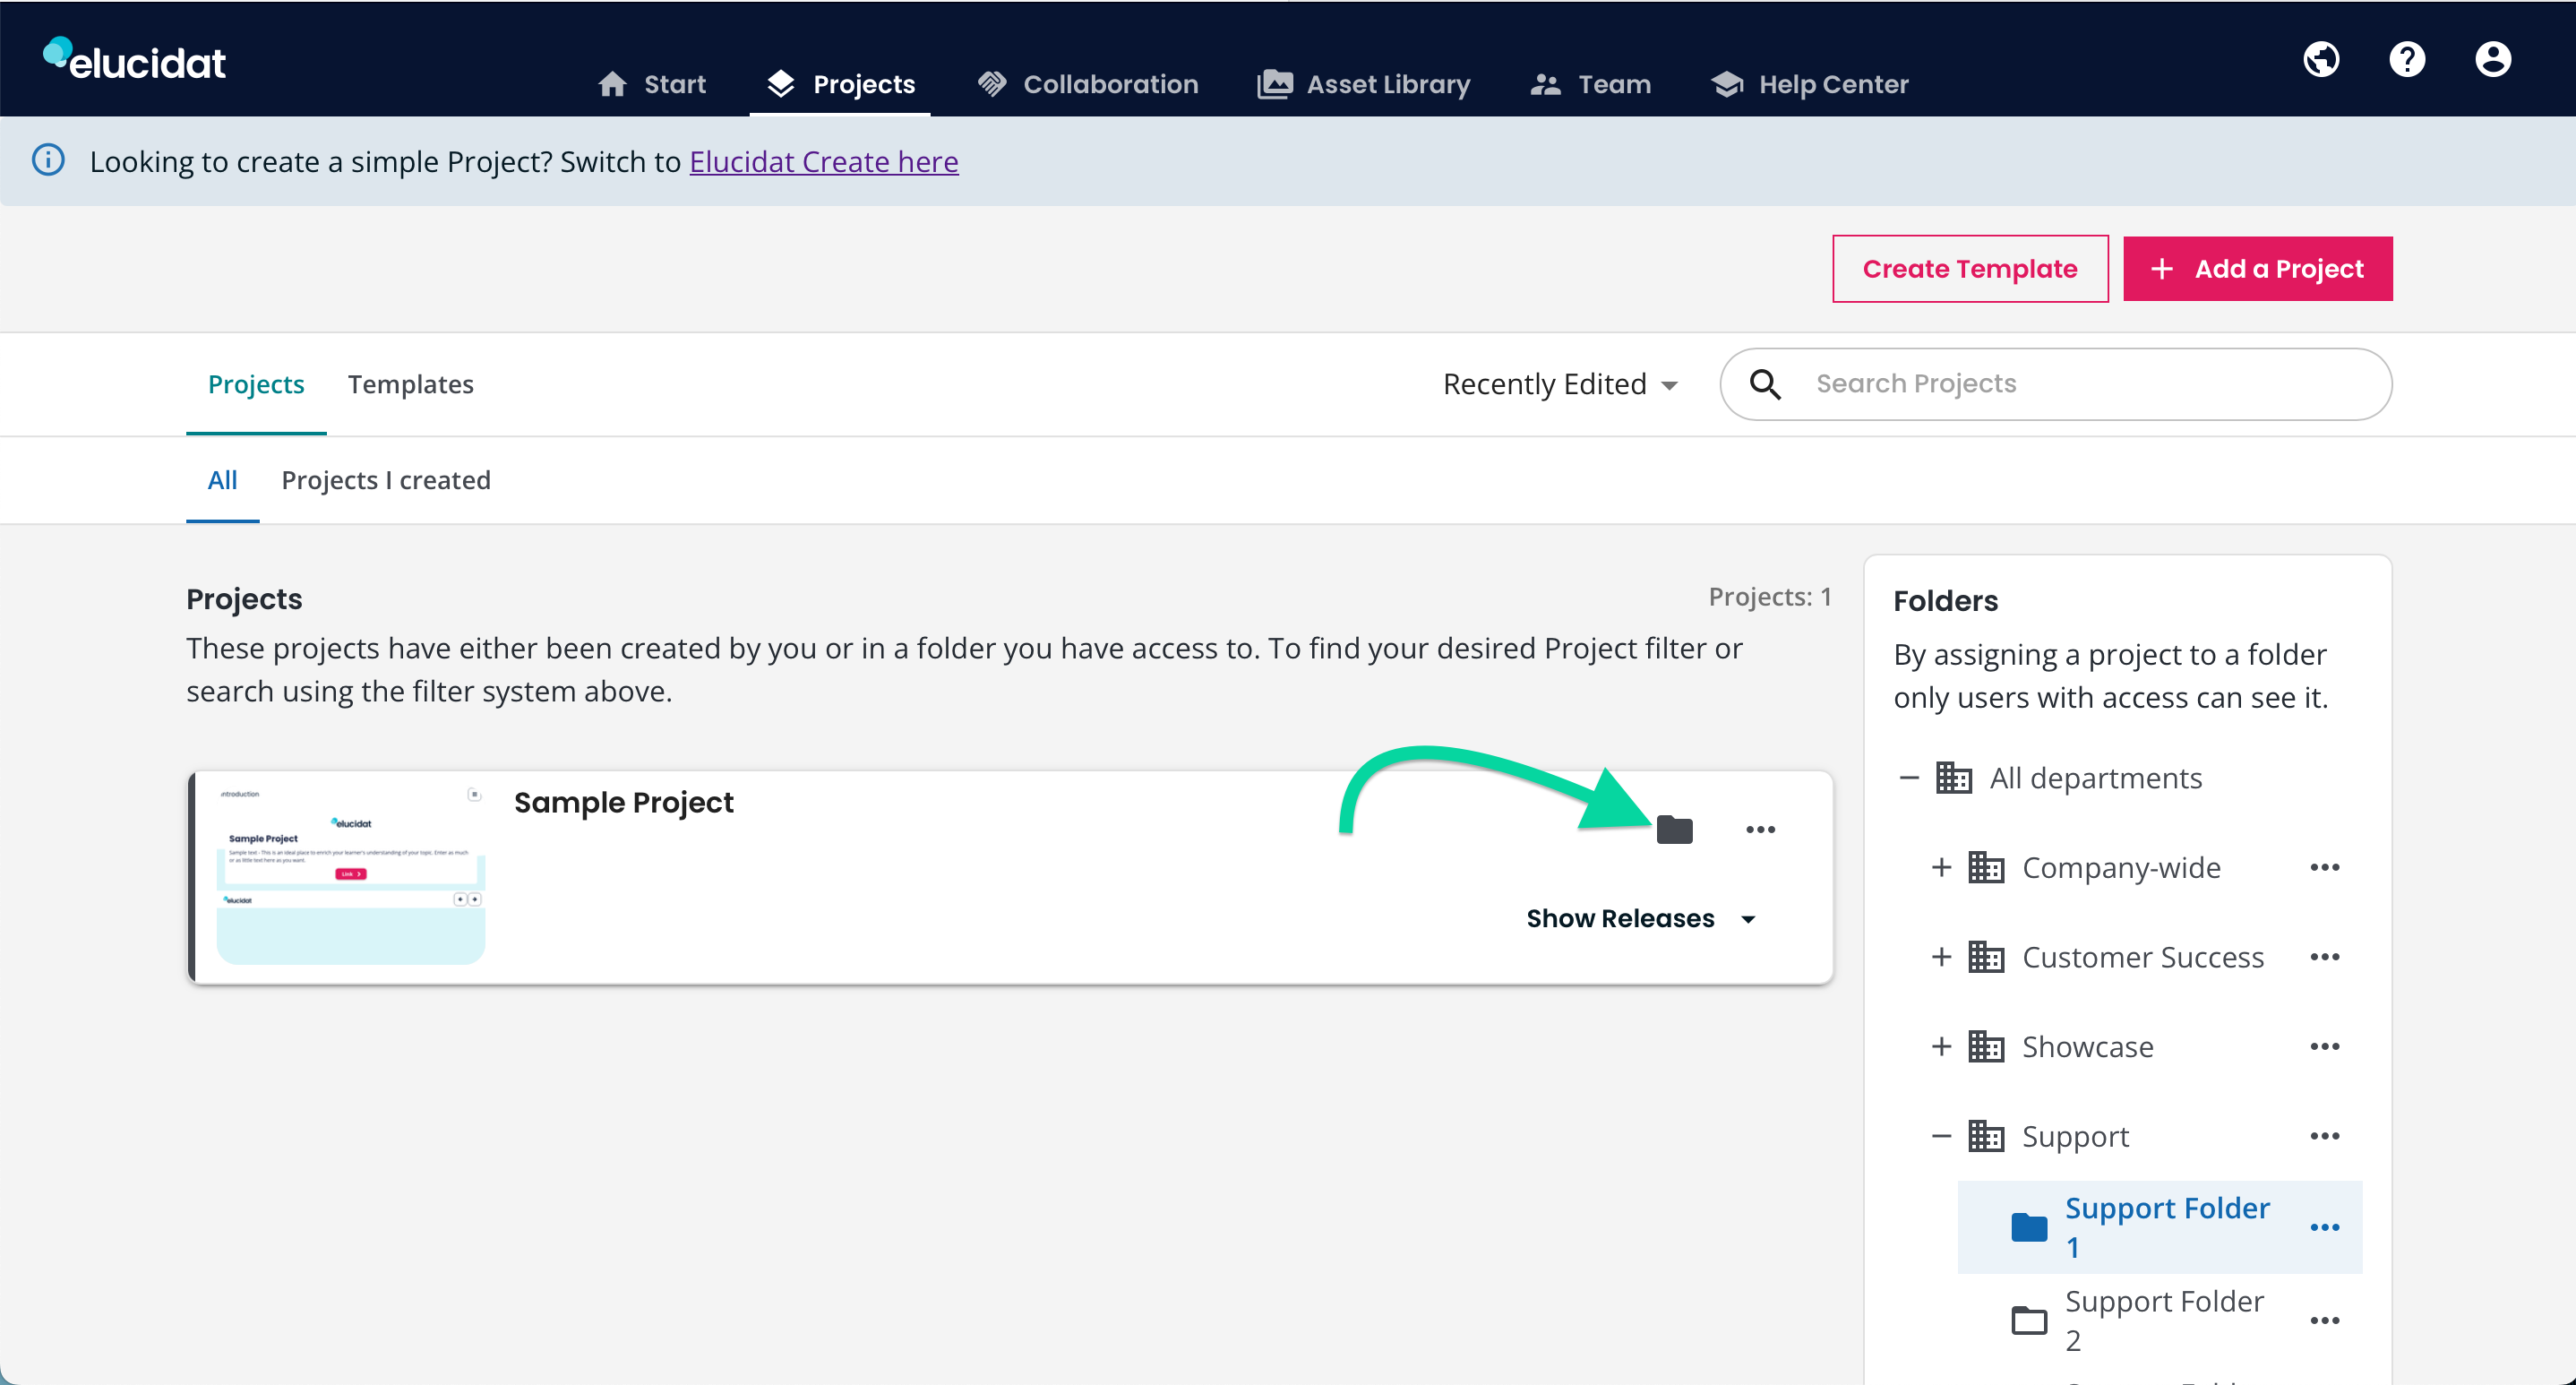Click the Elucidat logo
This screenshot has height=1385, width=2576.
[134, 60]
